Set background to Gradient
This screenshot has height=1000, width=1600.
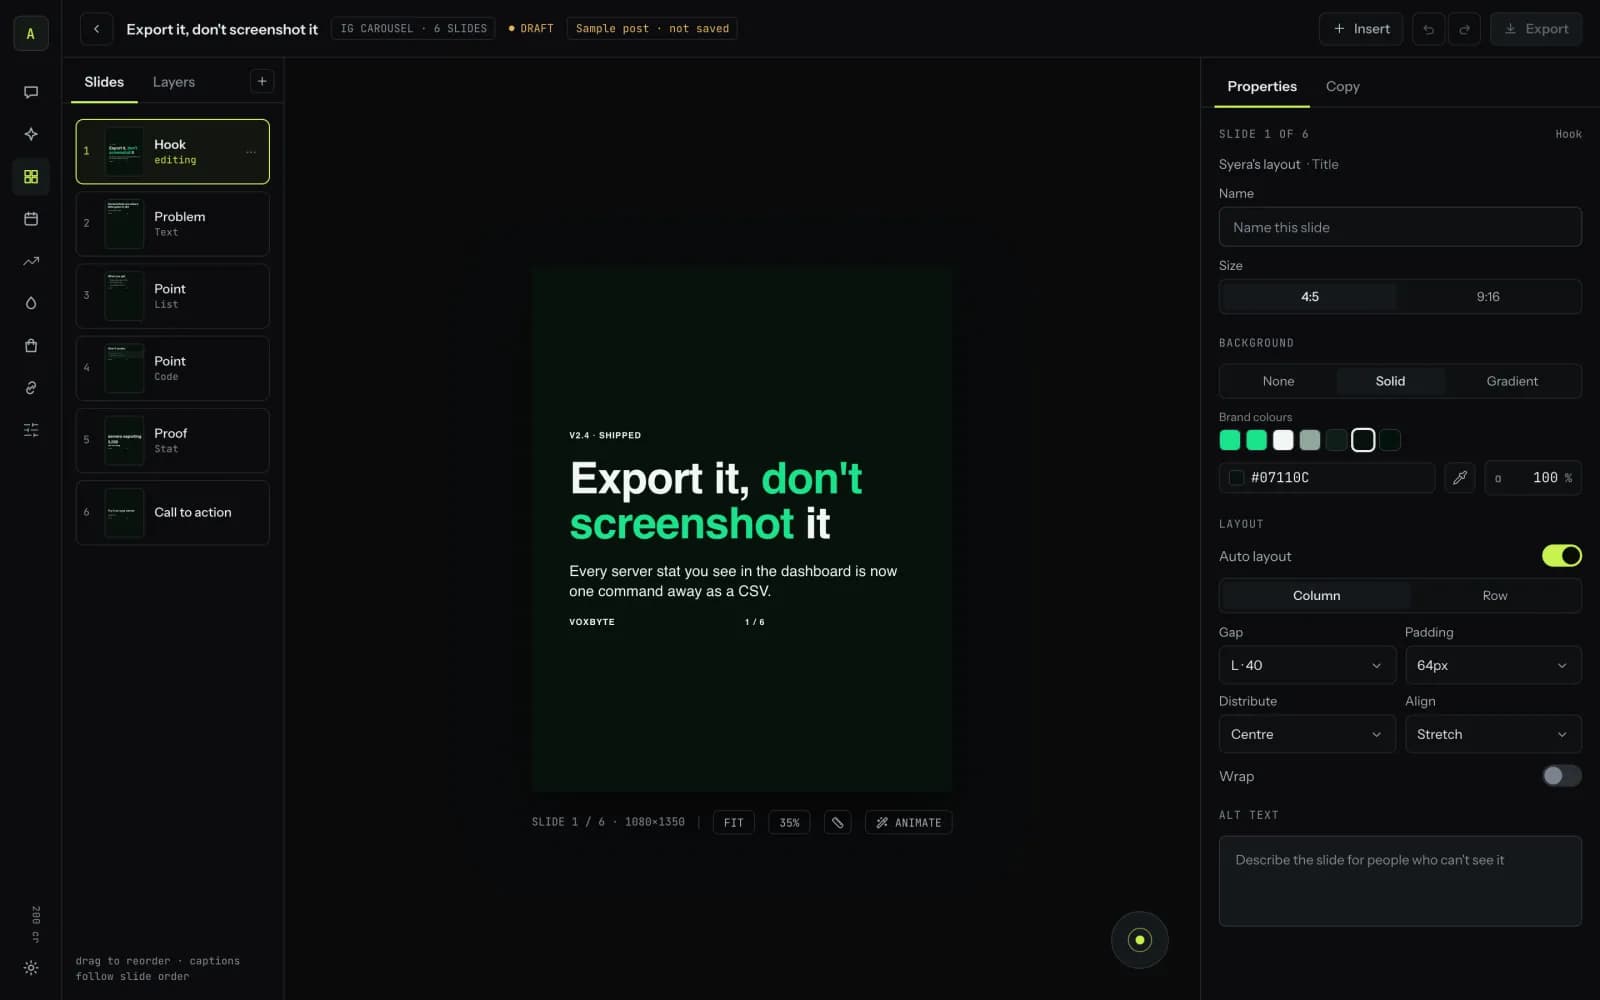(x=1512, y=381)
